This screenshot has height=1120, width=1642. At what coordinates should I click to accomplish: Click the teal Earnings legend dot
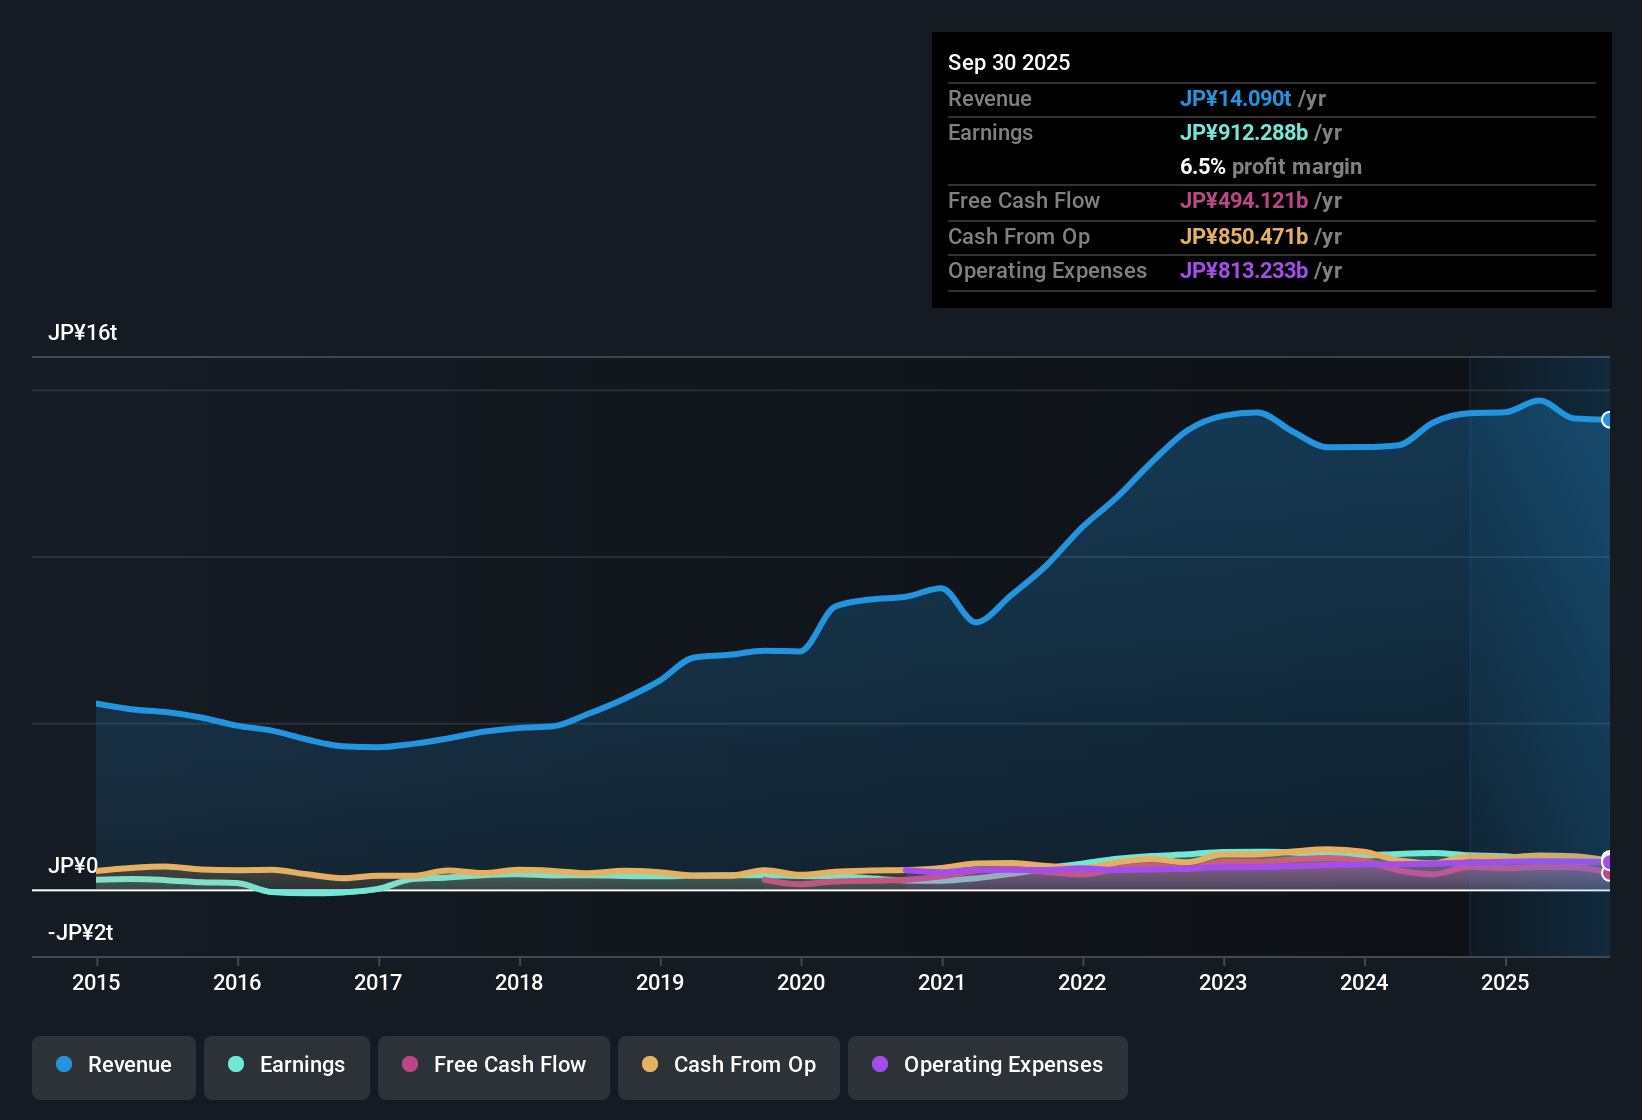[x=236, y=1065]
